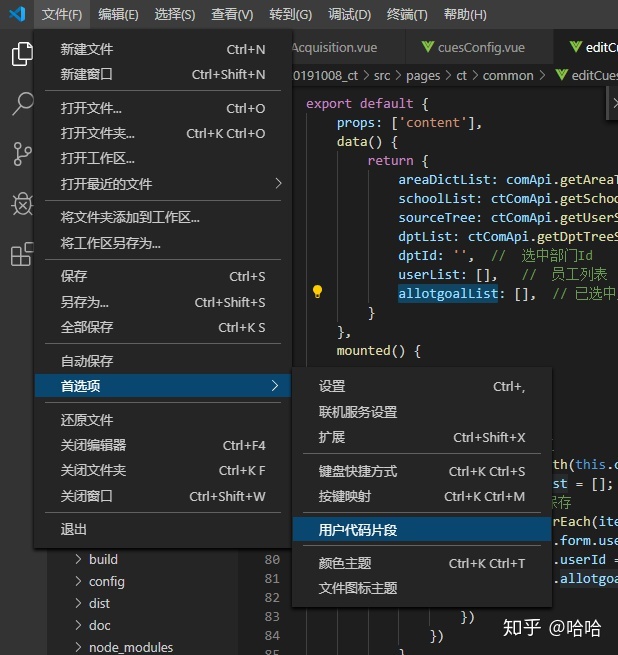Click the pages breadcrumb segment
The image size is (618, 655).
(x=423, y=76)
